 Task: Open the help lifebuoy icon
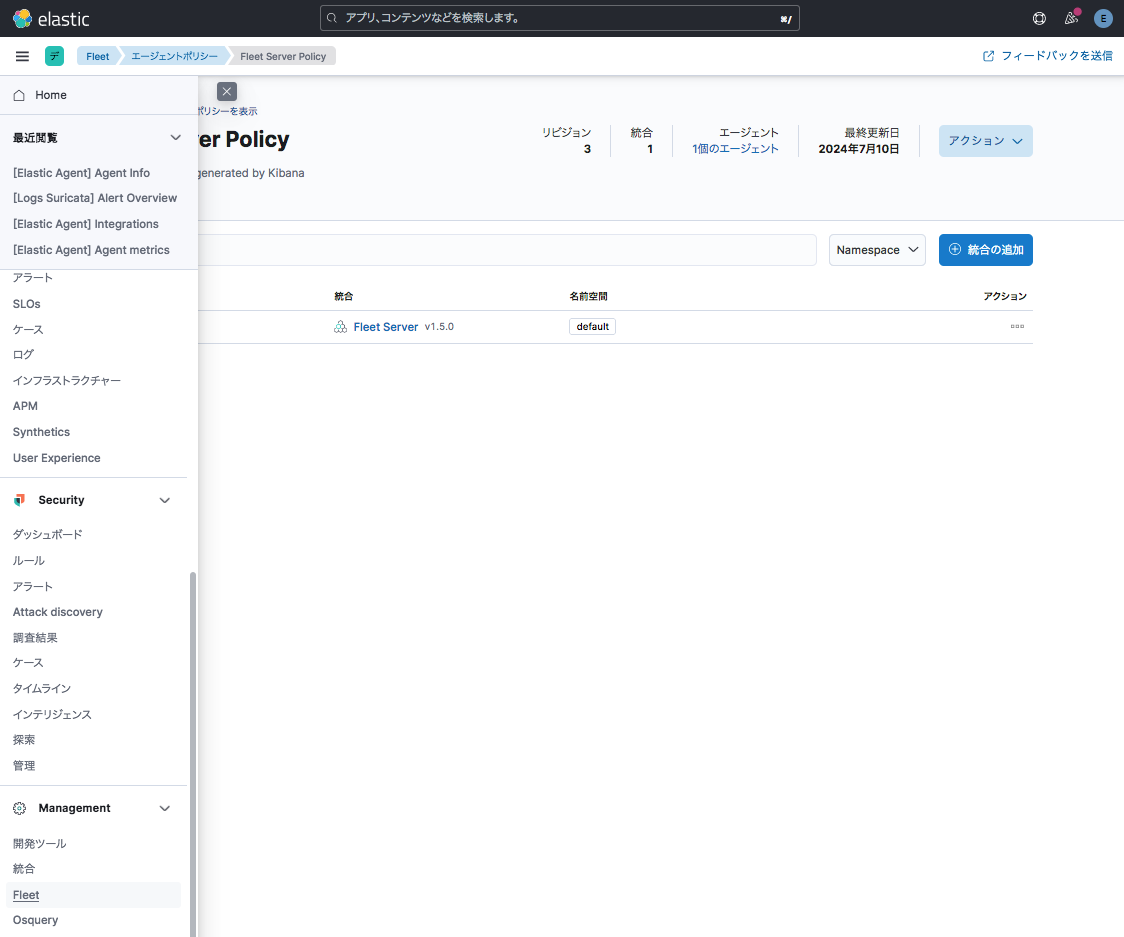[x=1039, y=18]
